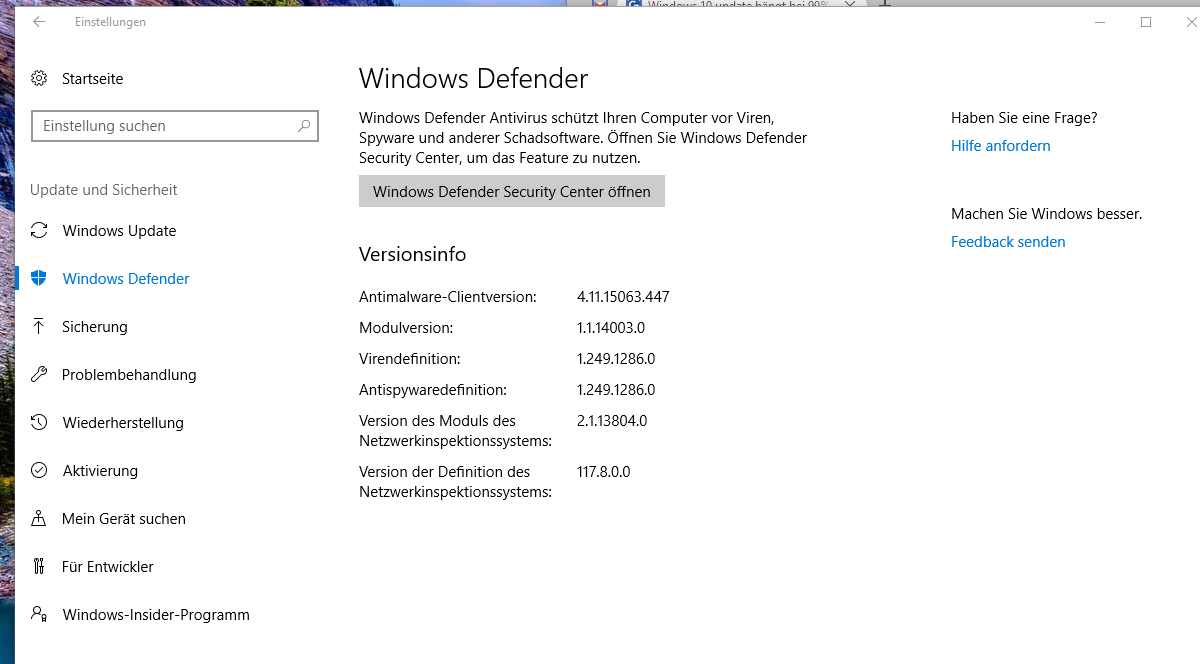
Task: Select the Antimalware-Clientversion value 4.11.15063.447
Action: [623, 297]
